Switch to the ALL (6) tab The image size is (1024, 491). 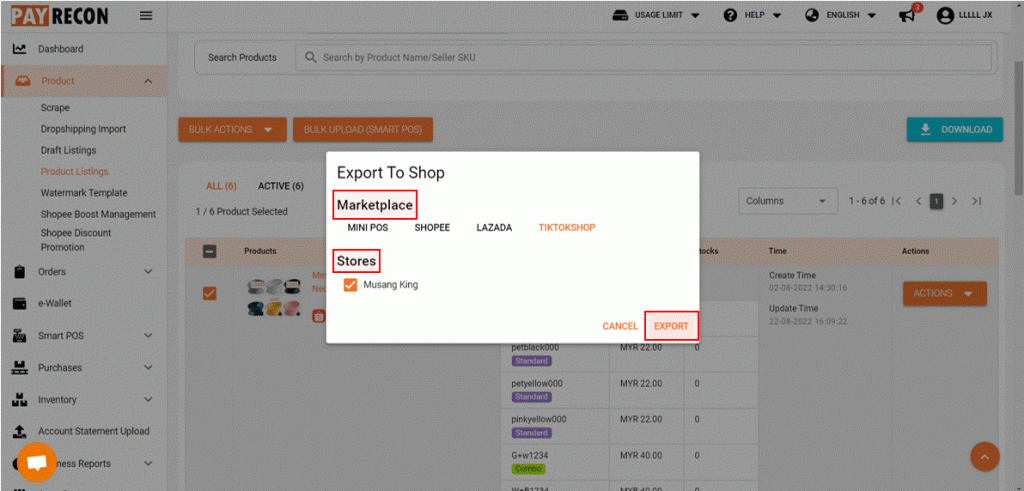221,186
